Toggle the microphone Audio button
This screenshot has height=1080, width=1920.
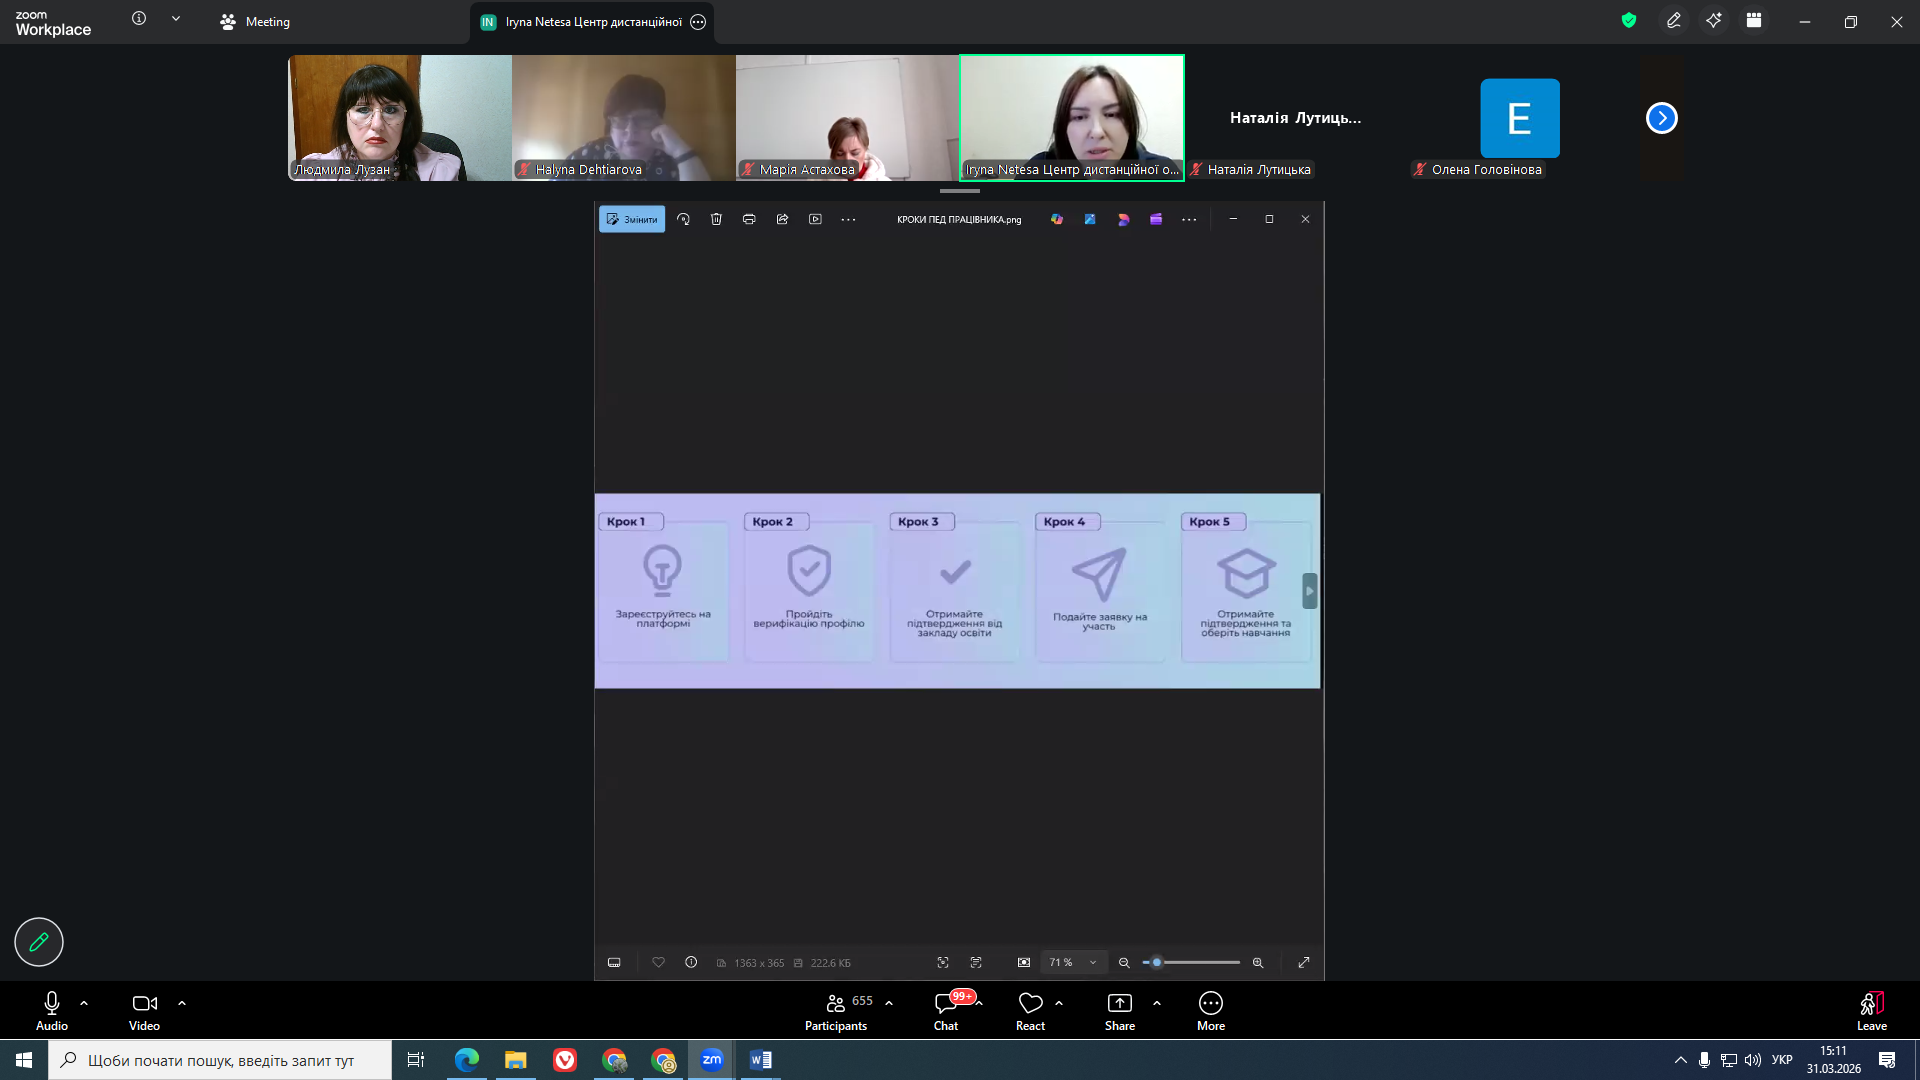(52, 1003)
